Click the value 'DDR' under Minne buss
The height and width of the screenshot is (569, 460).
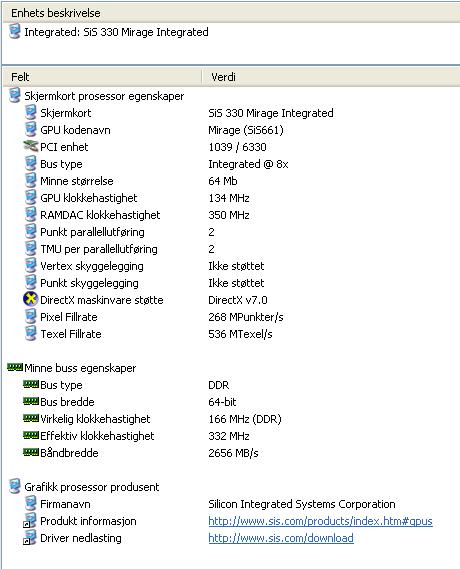(x=219, y=385)
